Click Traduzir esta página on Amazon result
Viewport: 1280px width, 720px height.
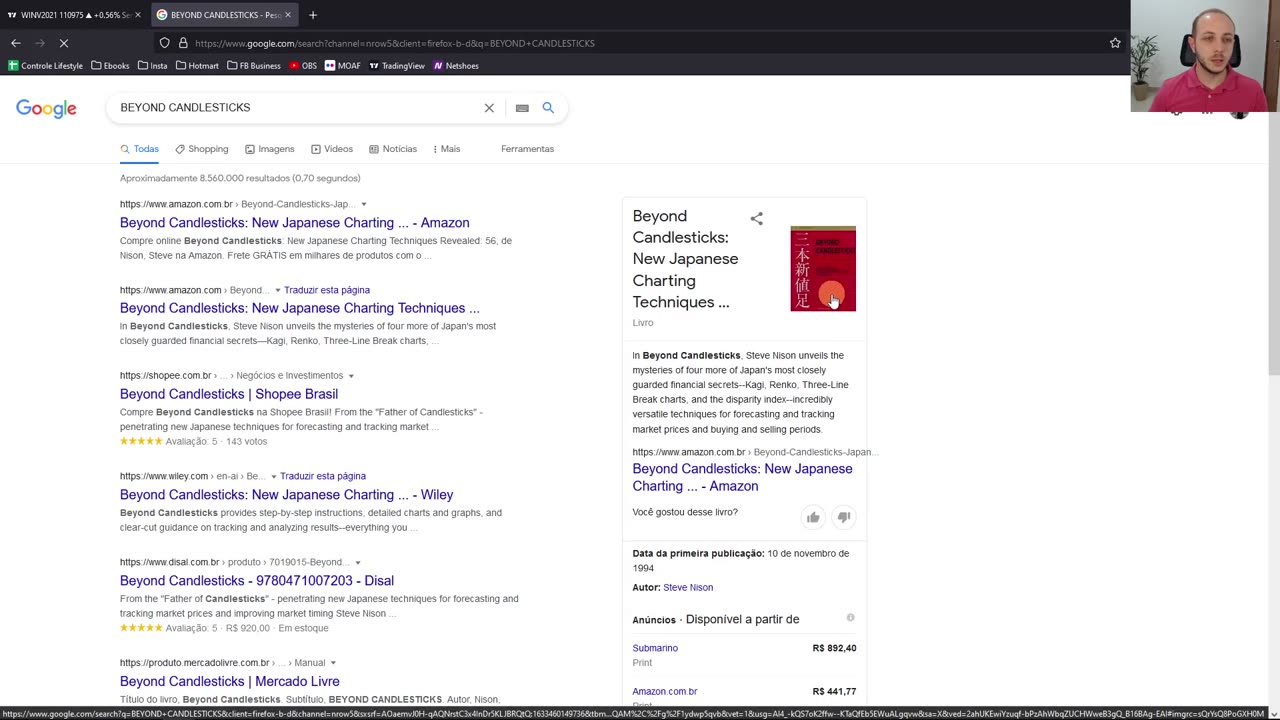327,290
